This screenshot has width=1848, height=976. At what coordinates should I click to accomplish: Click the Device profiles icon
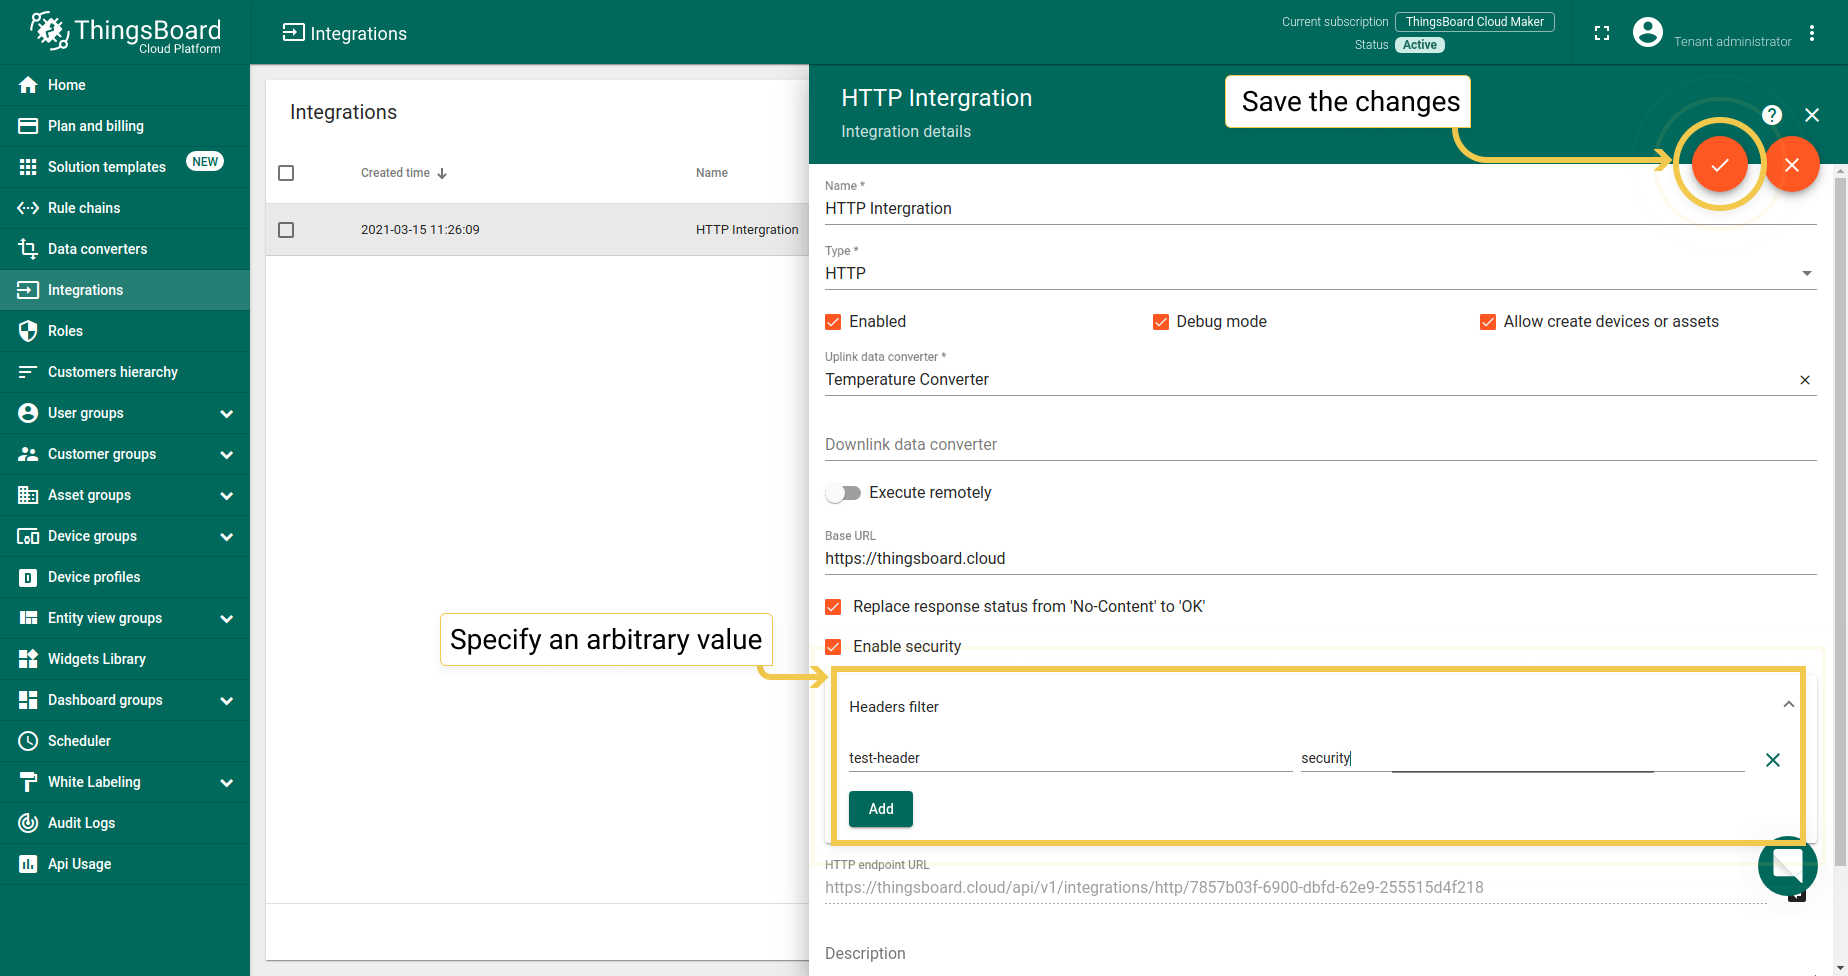28,577
